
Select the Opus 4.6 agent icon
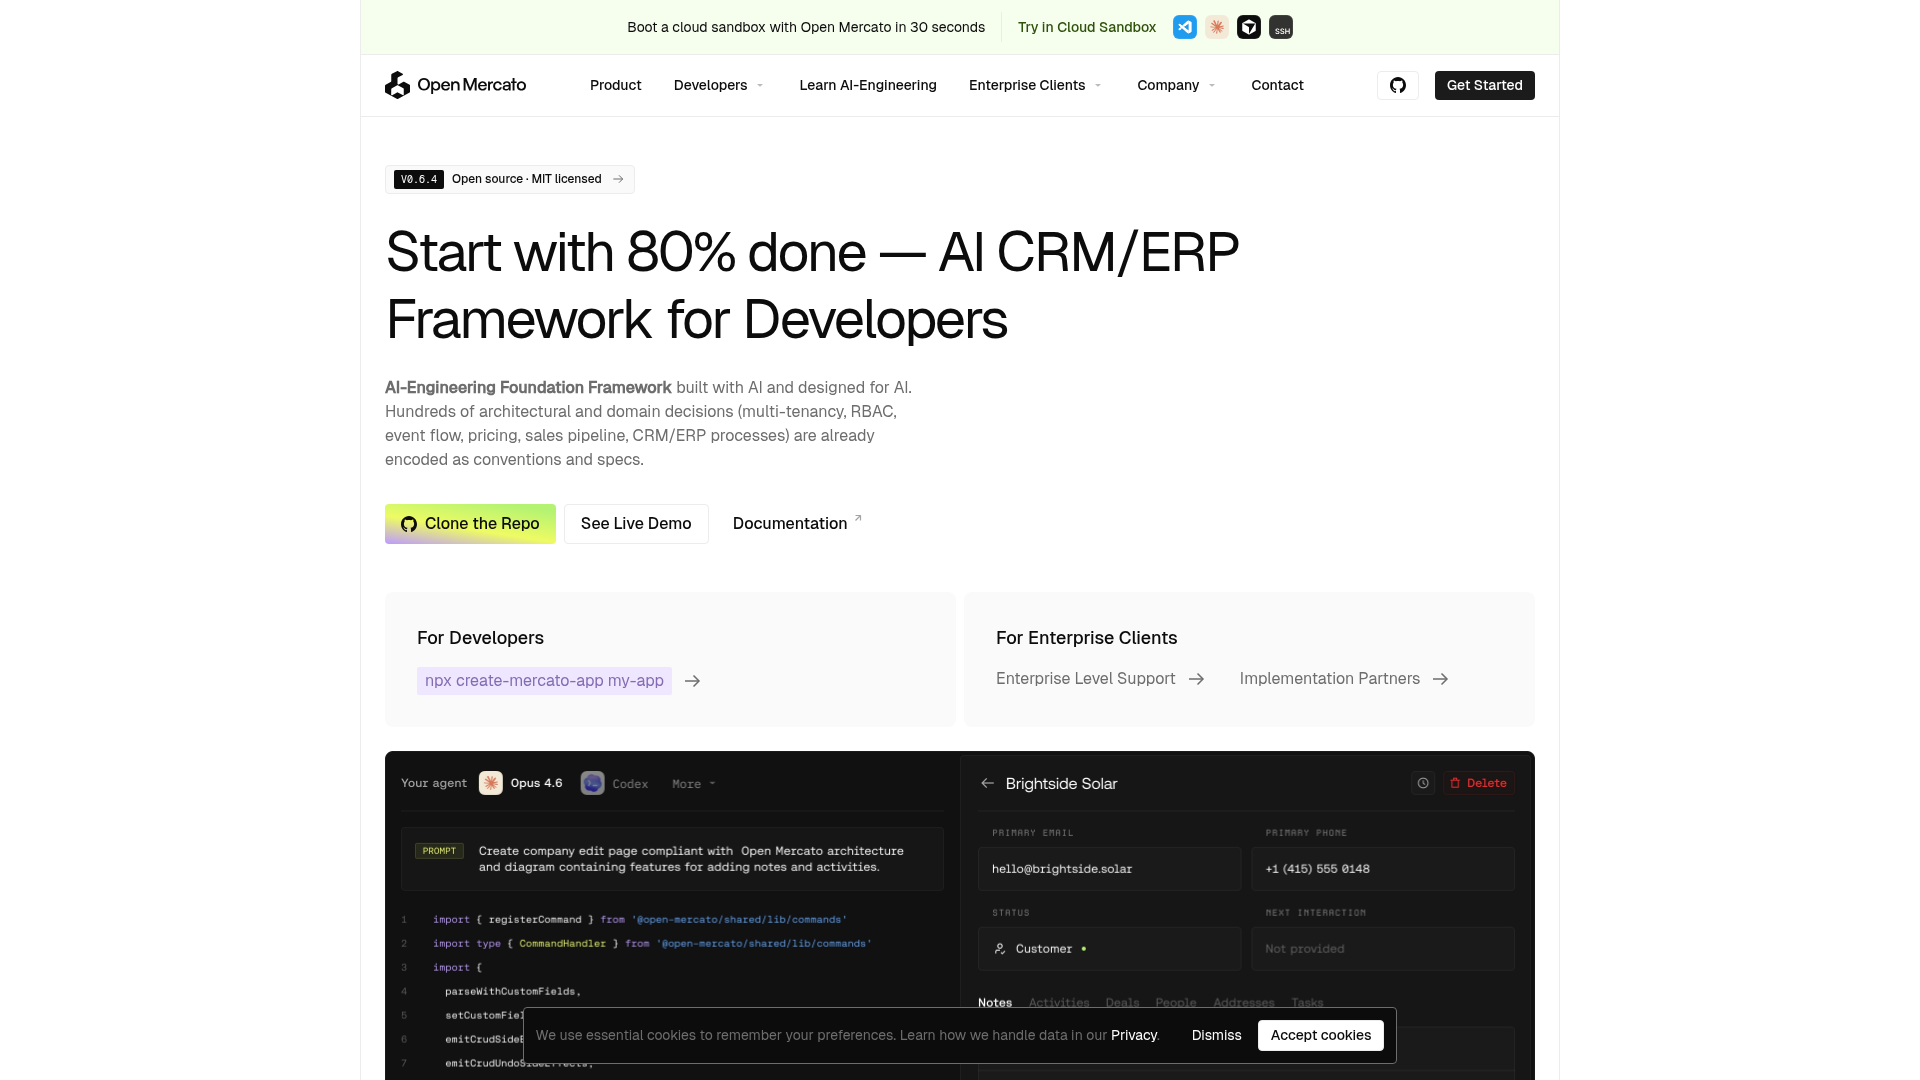pyautogui.click(x=490, y=783)
